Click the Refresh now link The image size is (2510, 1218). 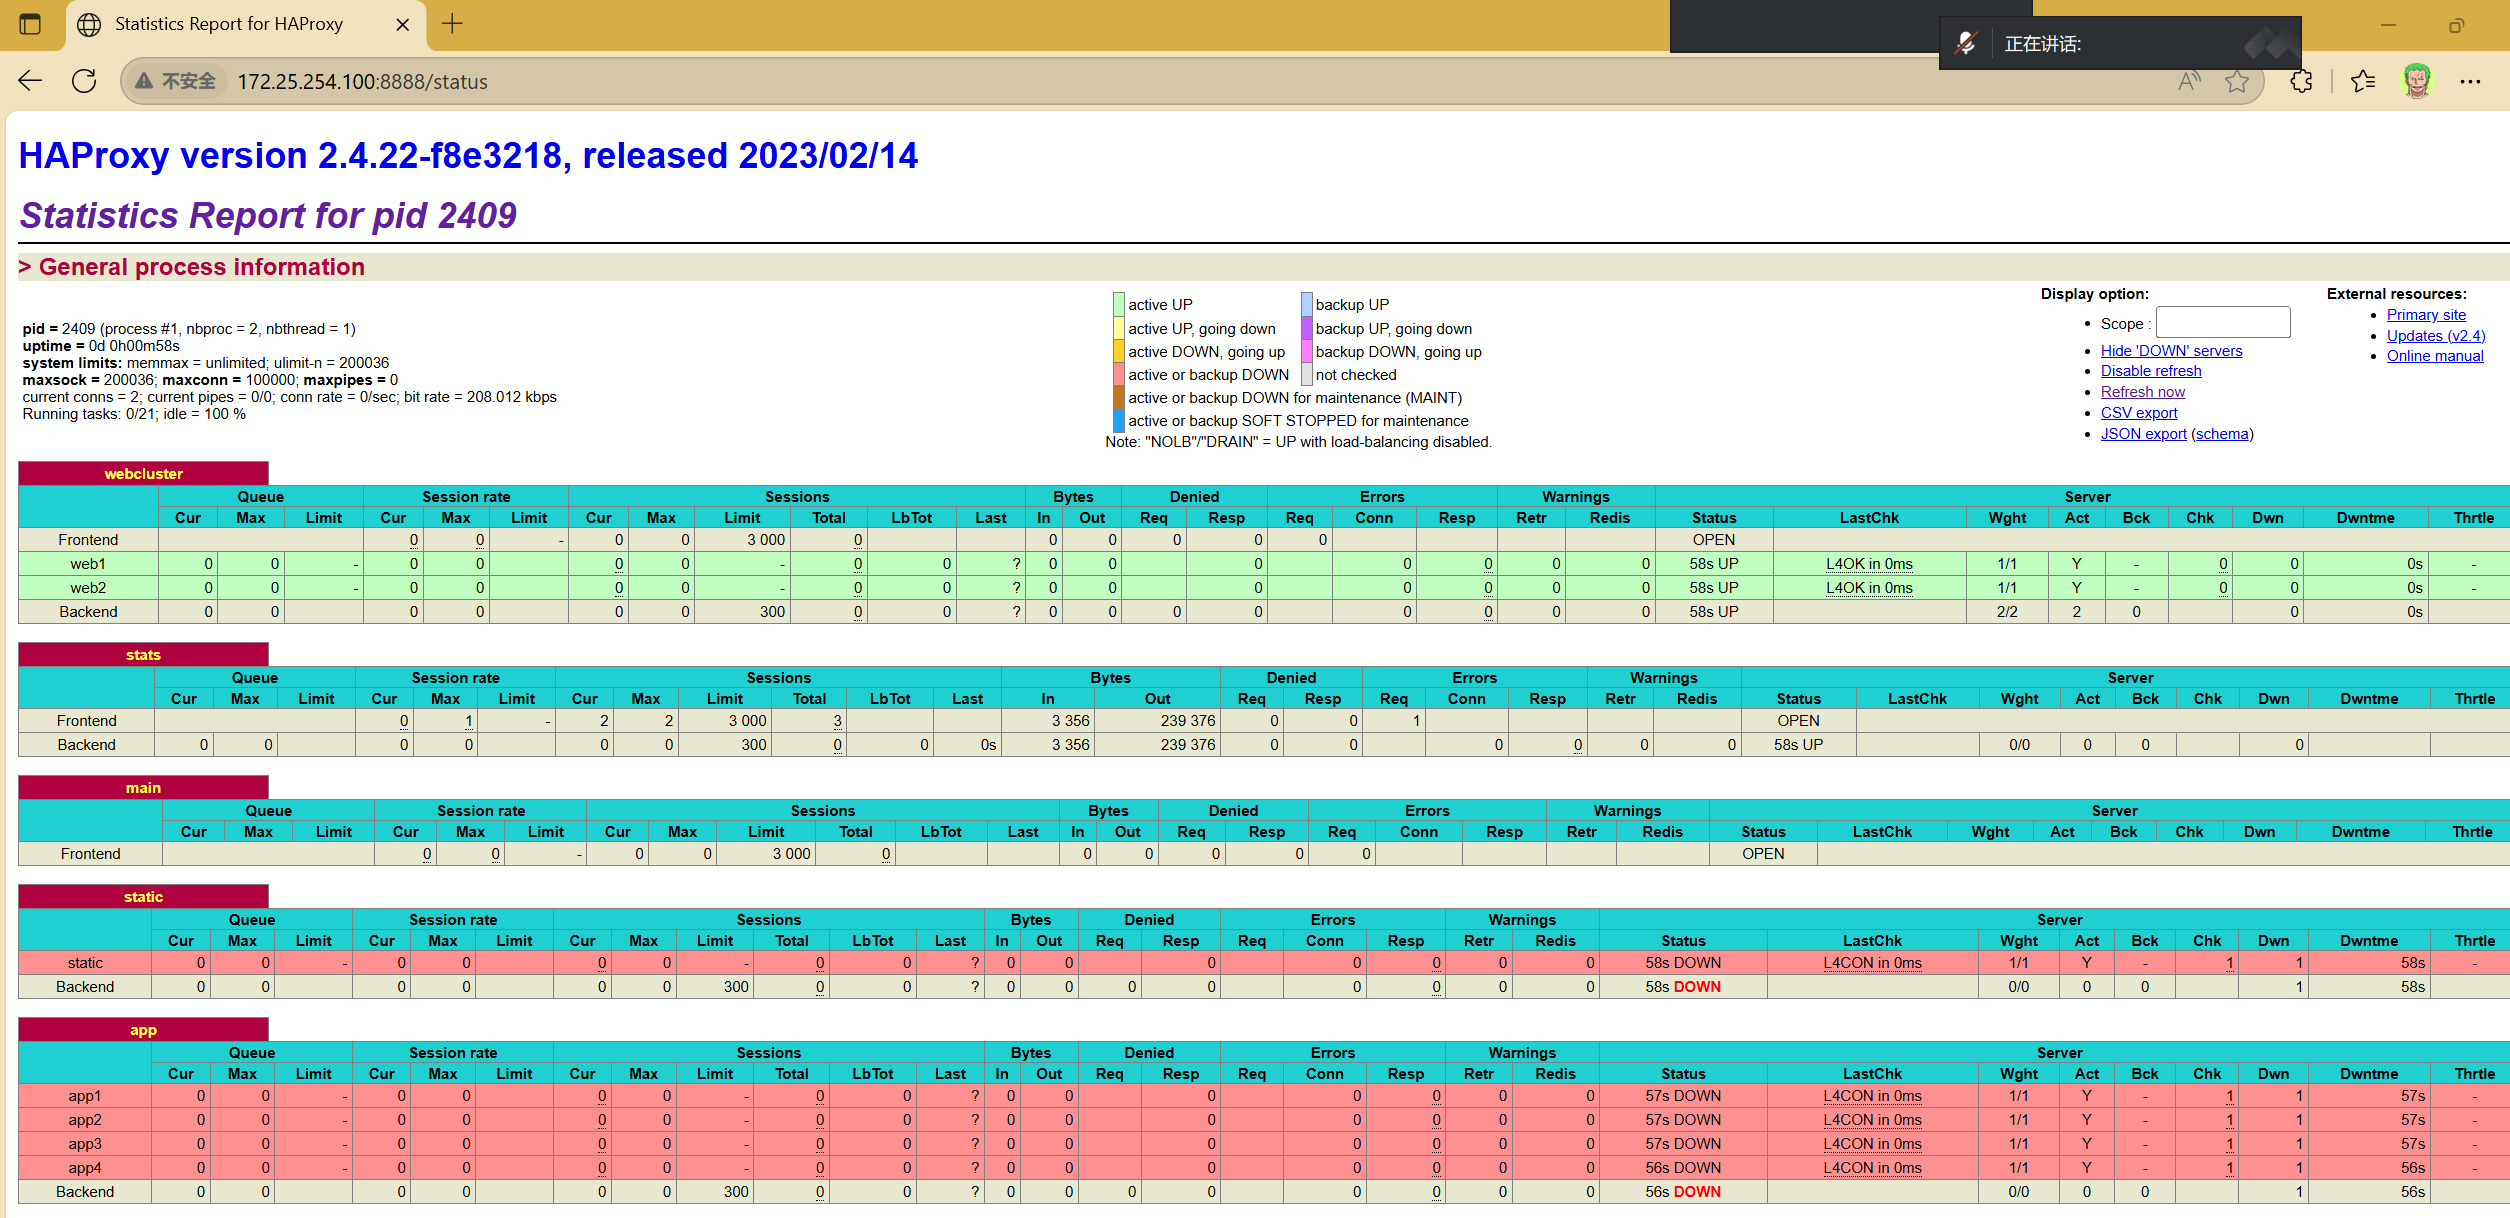click(x=2142, y=392)
